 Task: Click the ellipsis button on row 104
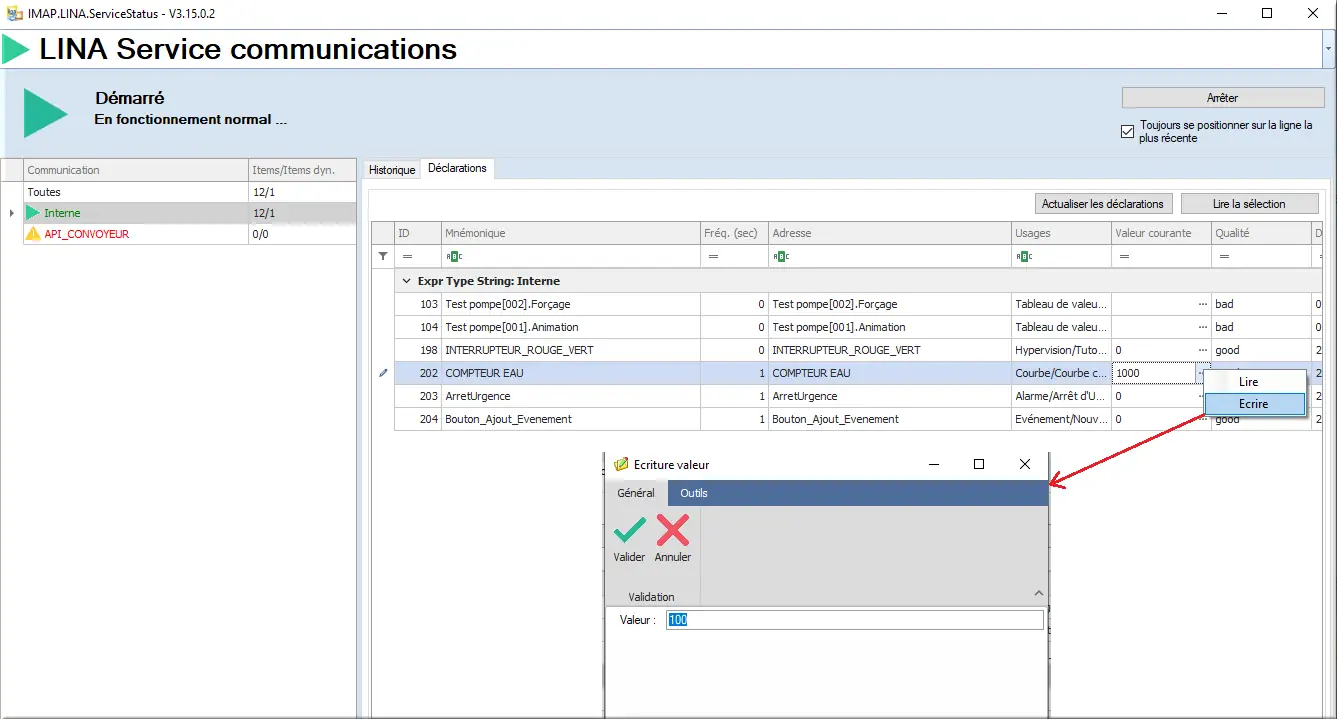(1203, 327)
